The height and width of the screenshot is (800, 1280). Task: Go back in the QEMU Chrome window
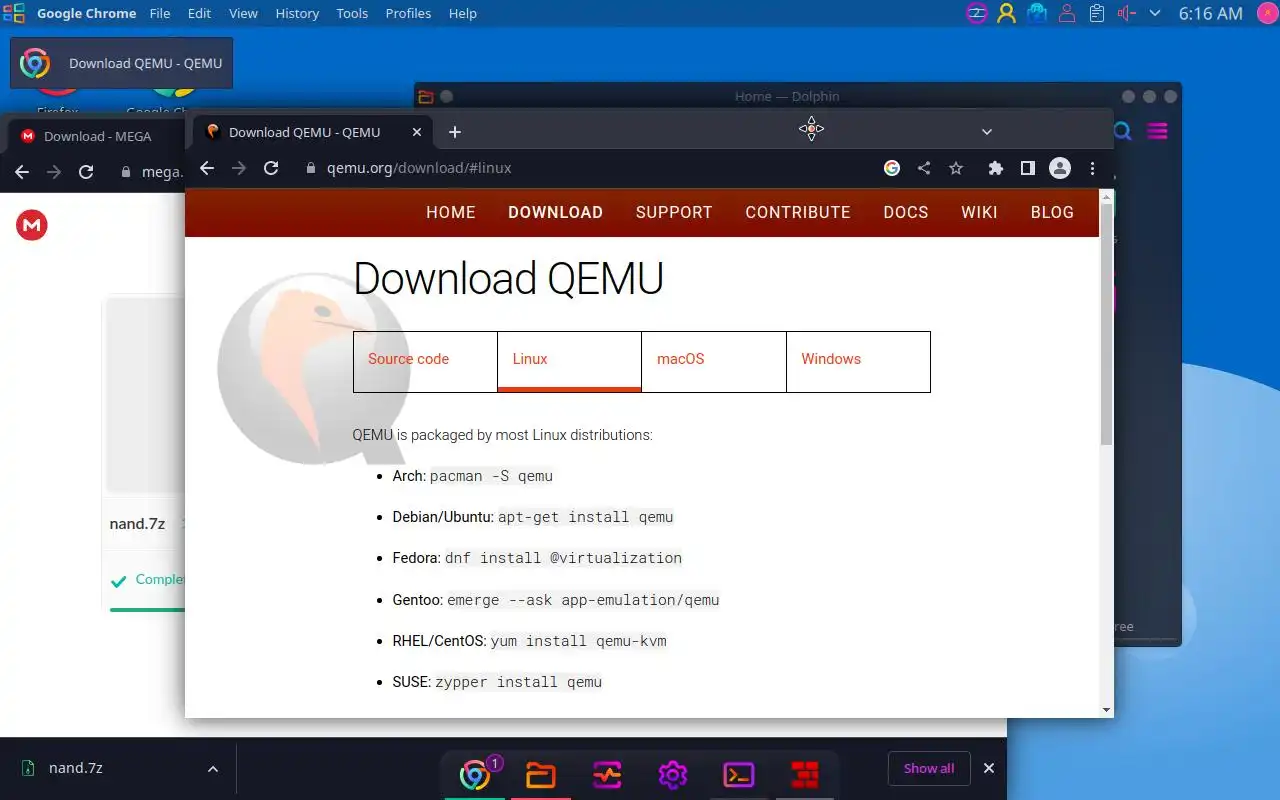[207, 168]
